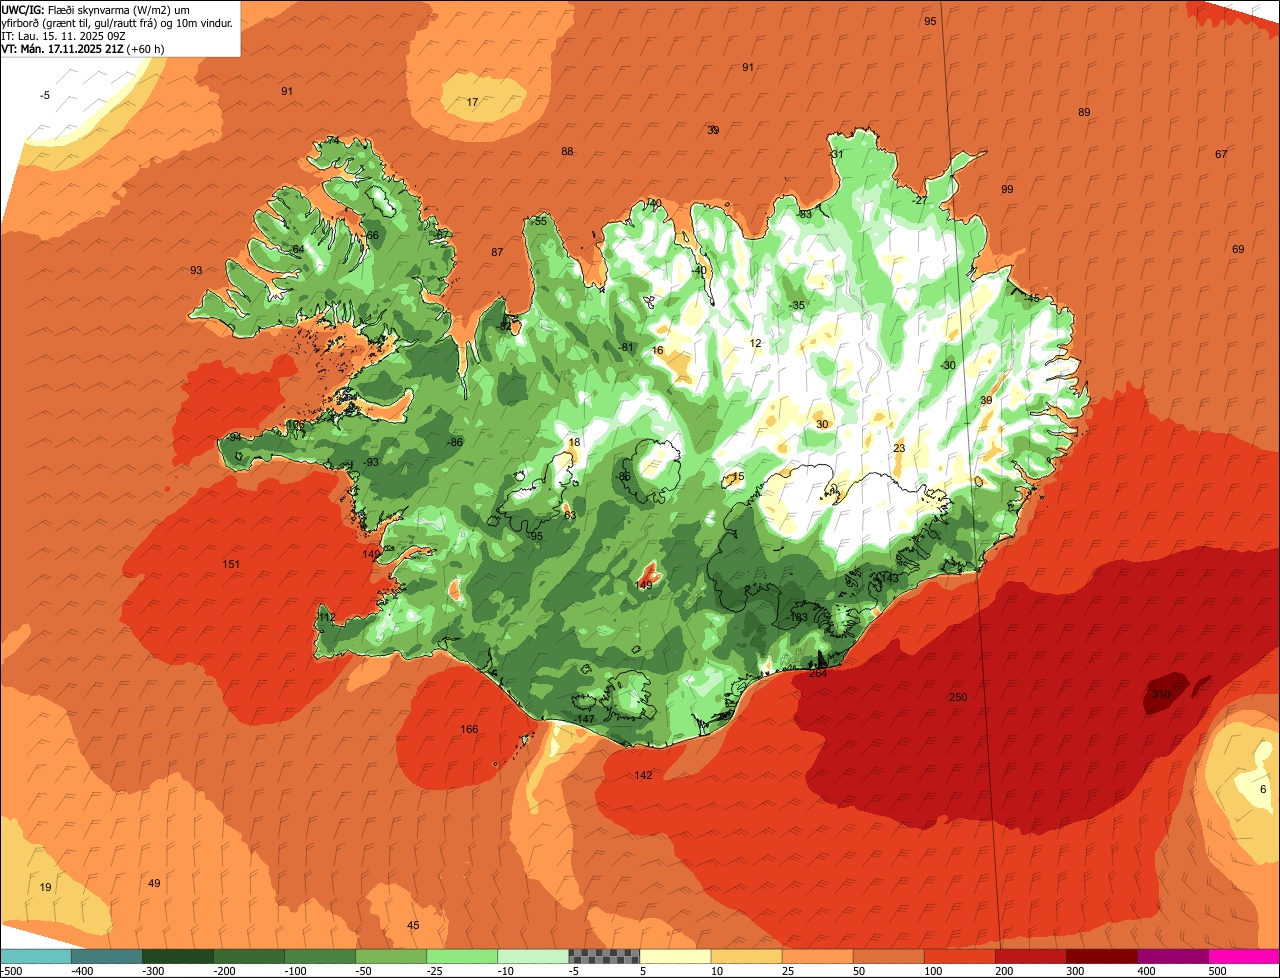
Task: Click the legend swatch between 10 and 25
Action: pos(745,956)
